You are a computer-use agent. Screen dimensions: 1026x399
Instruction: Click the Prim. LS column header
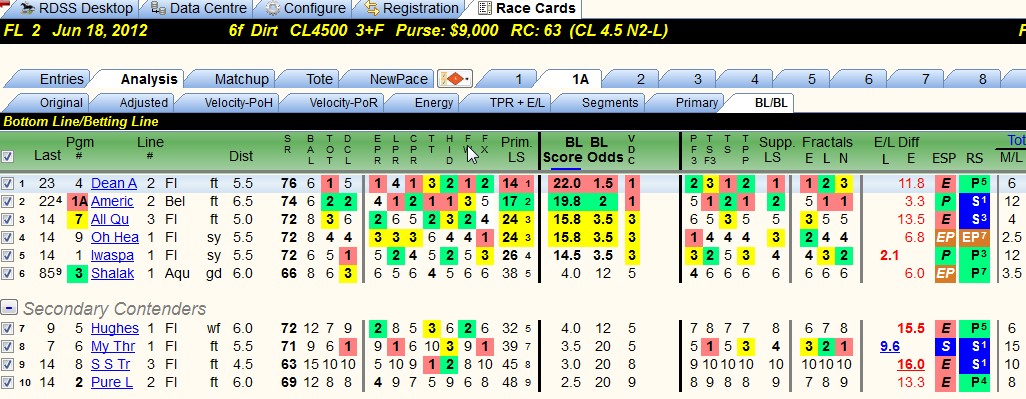coord(516,150)
